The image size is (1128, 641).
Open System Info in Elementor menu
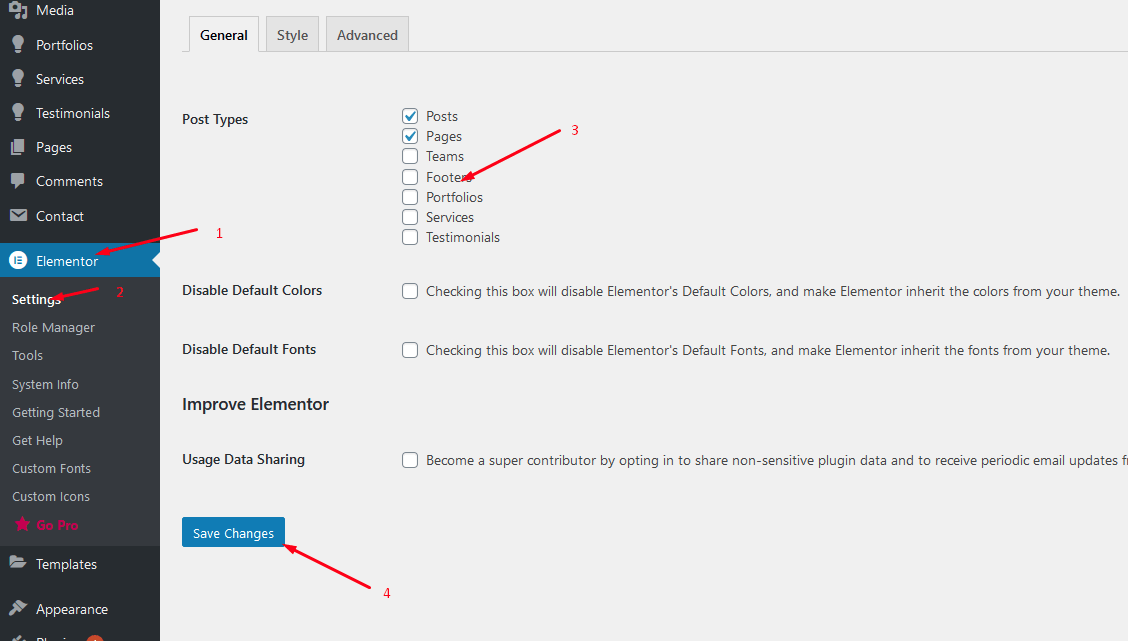(45, 384)
